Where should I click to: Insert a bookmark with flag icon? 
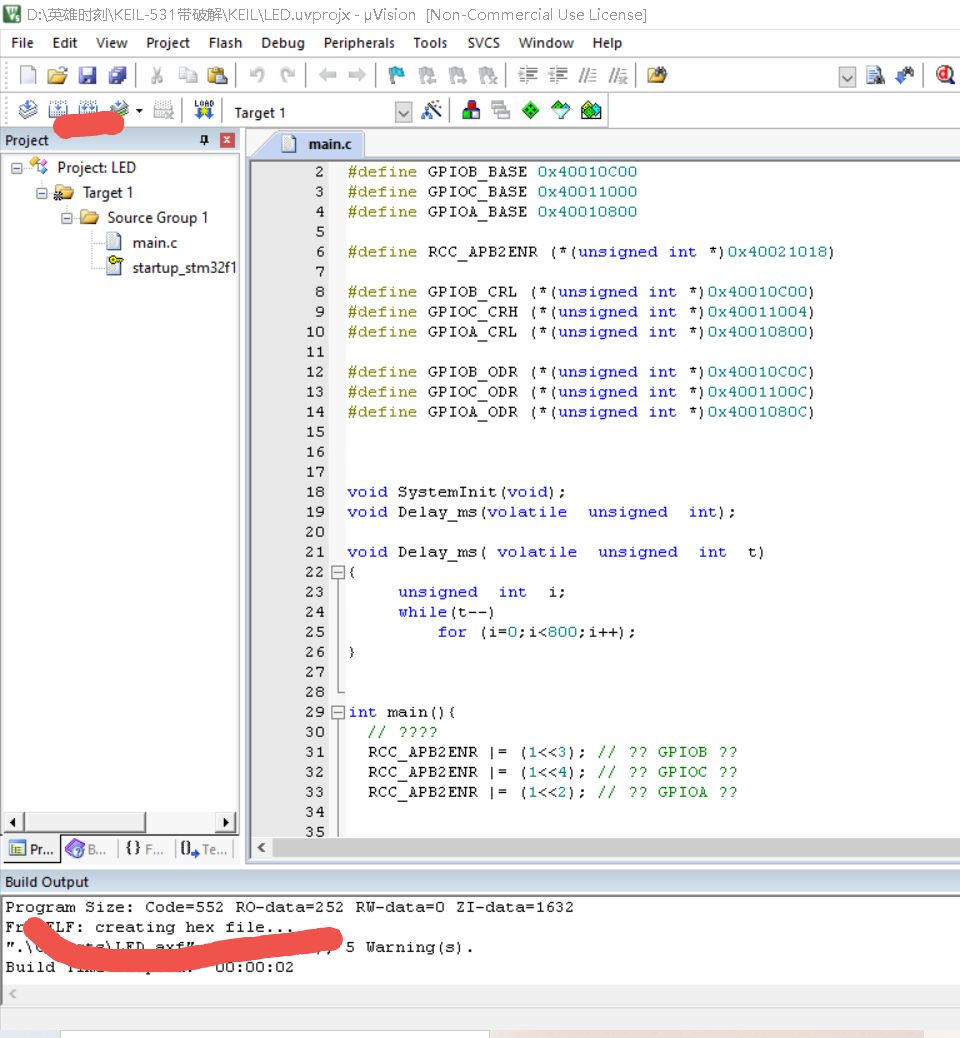tap(397, 75)
